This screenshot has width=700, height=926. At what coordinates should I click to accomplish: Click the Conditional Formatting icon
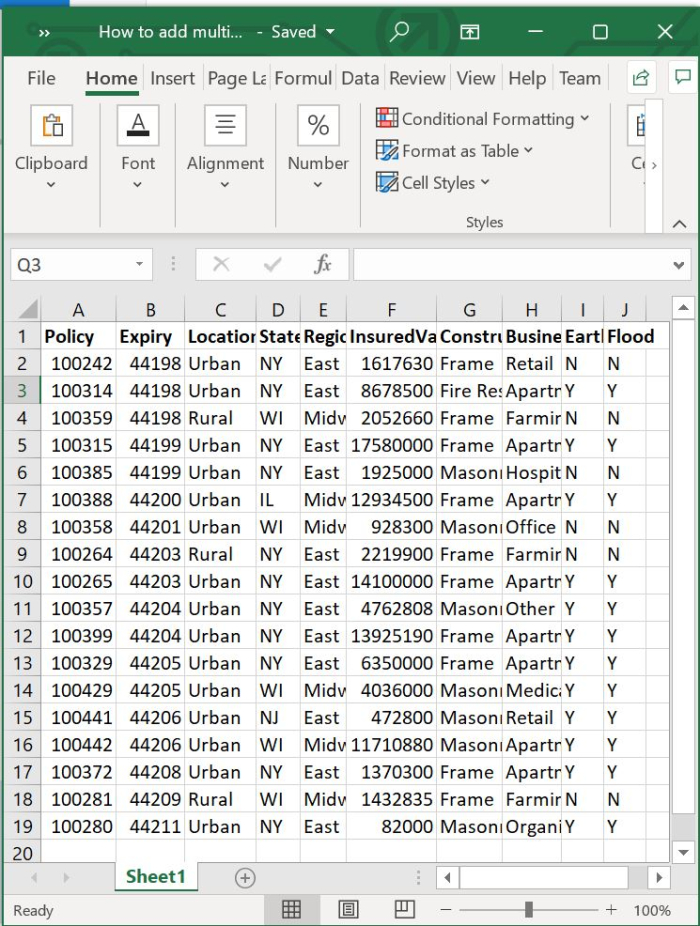coord(387,118)
